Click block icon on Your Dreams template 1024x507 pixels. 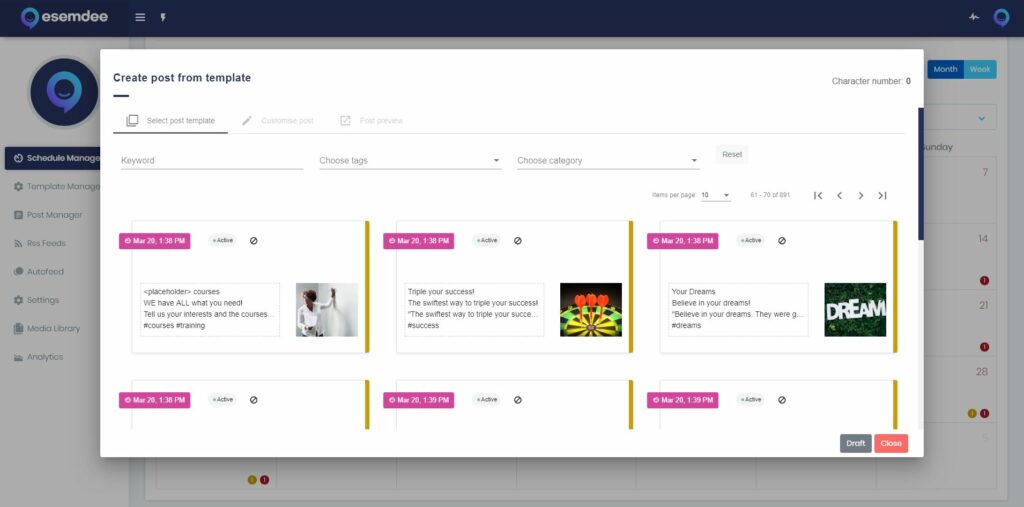pos(782,240)
